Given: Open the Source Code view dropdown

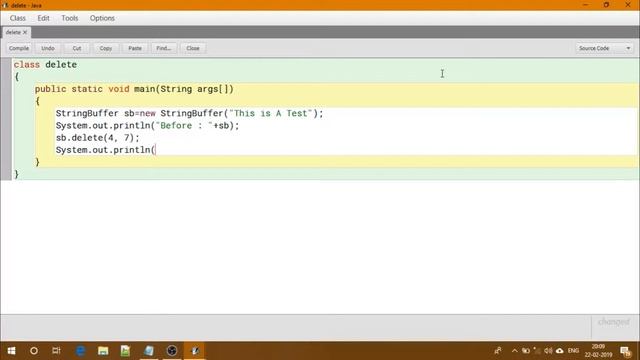Looking at the screenshot, I should (604, 48).
